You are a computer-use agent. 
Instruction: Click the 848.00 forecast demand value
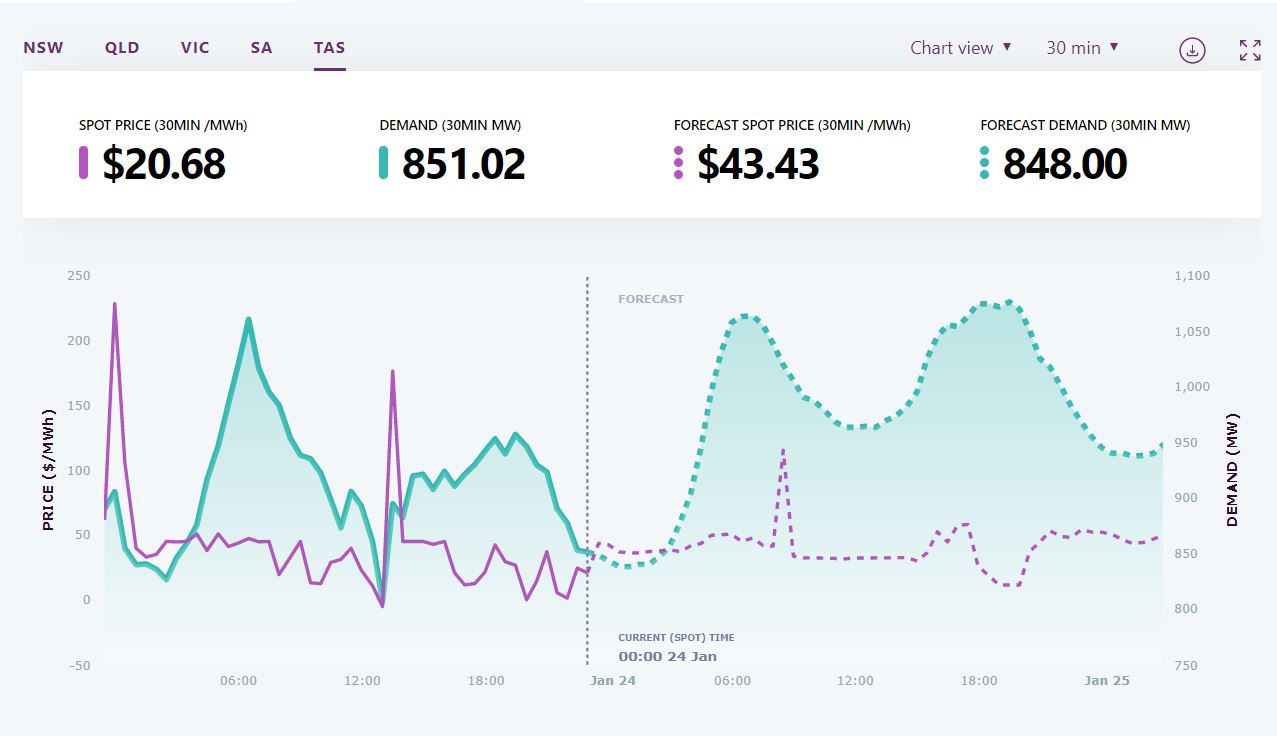click(x=1065, y=164)
